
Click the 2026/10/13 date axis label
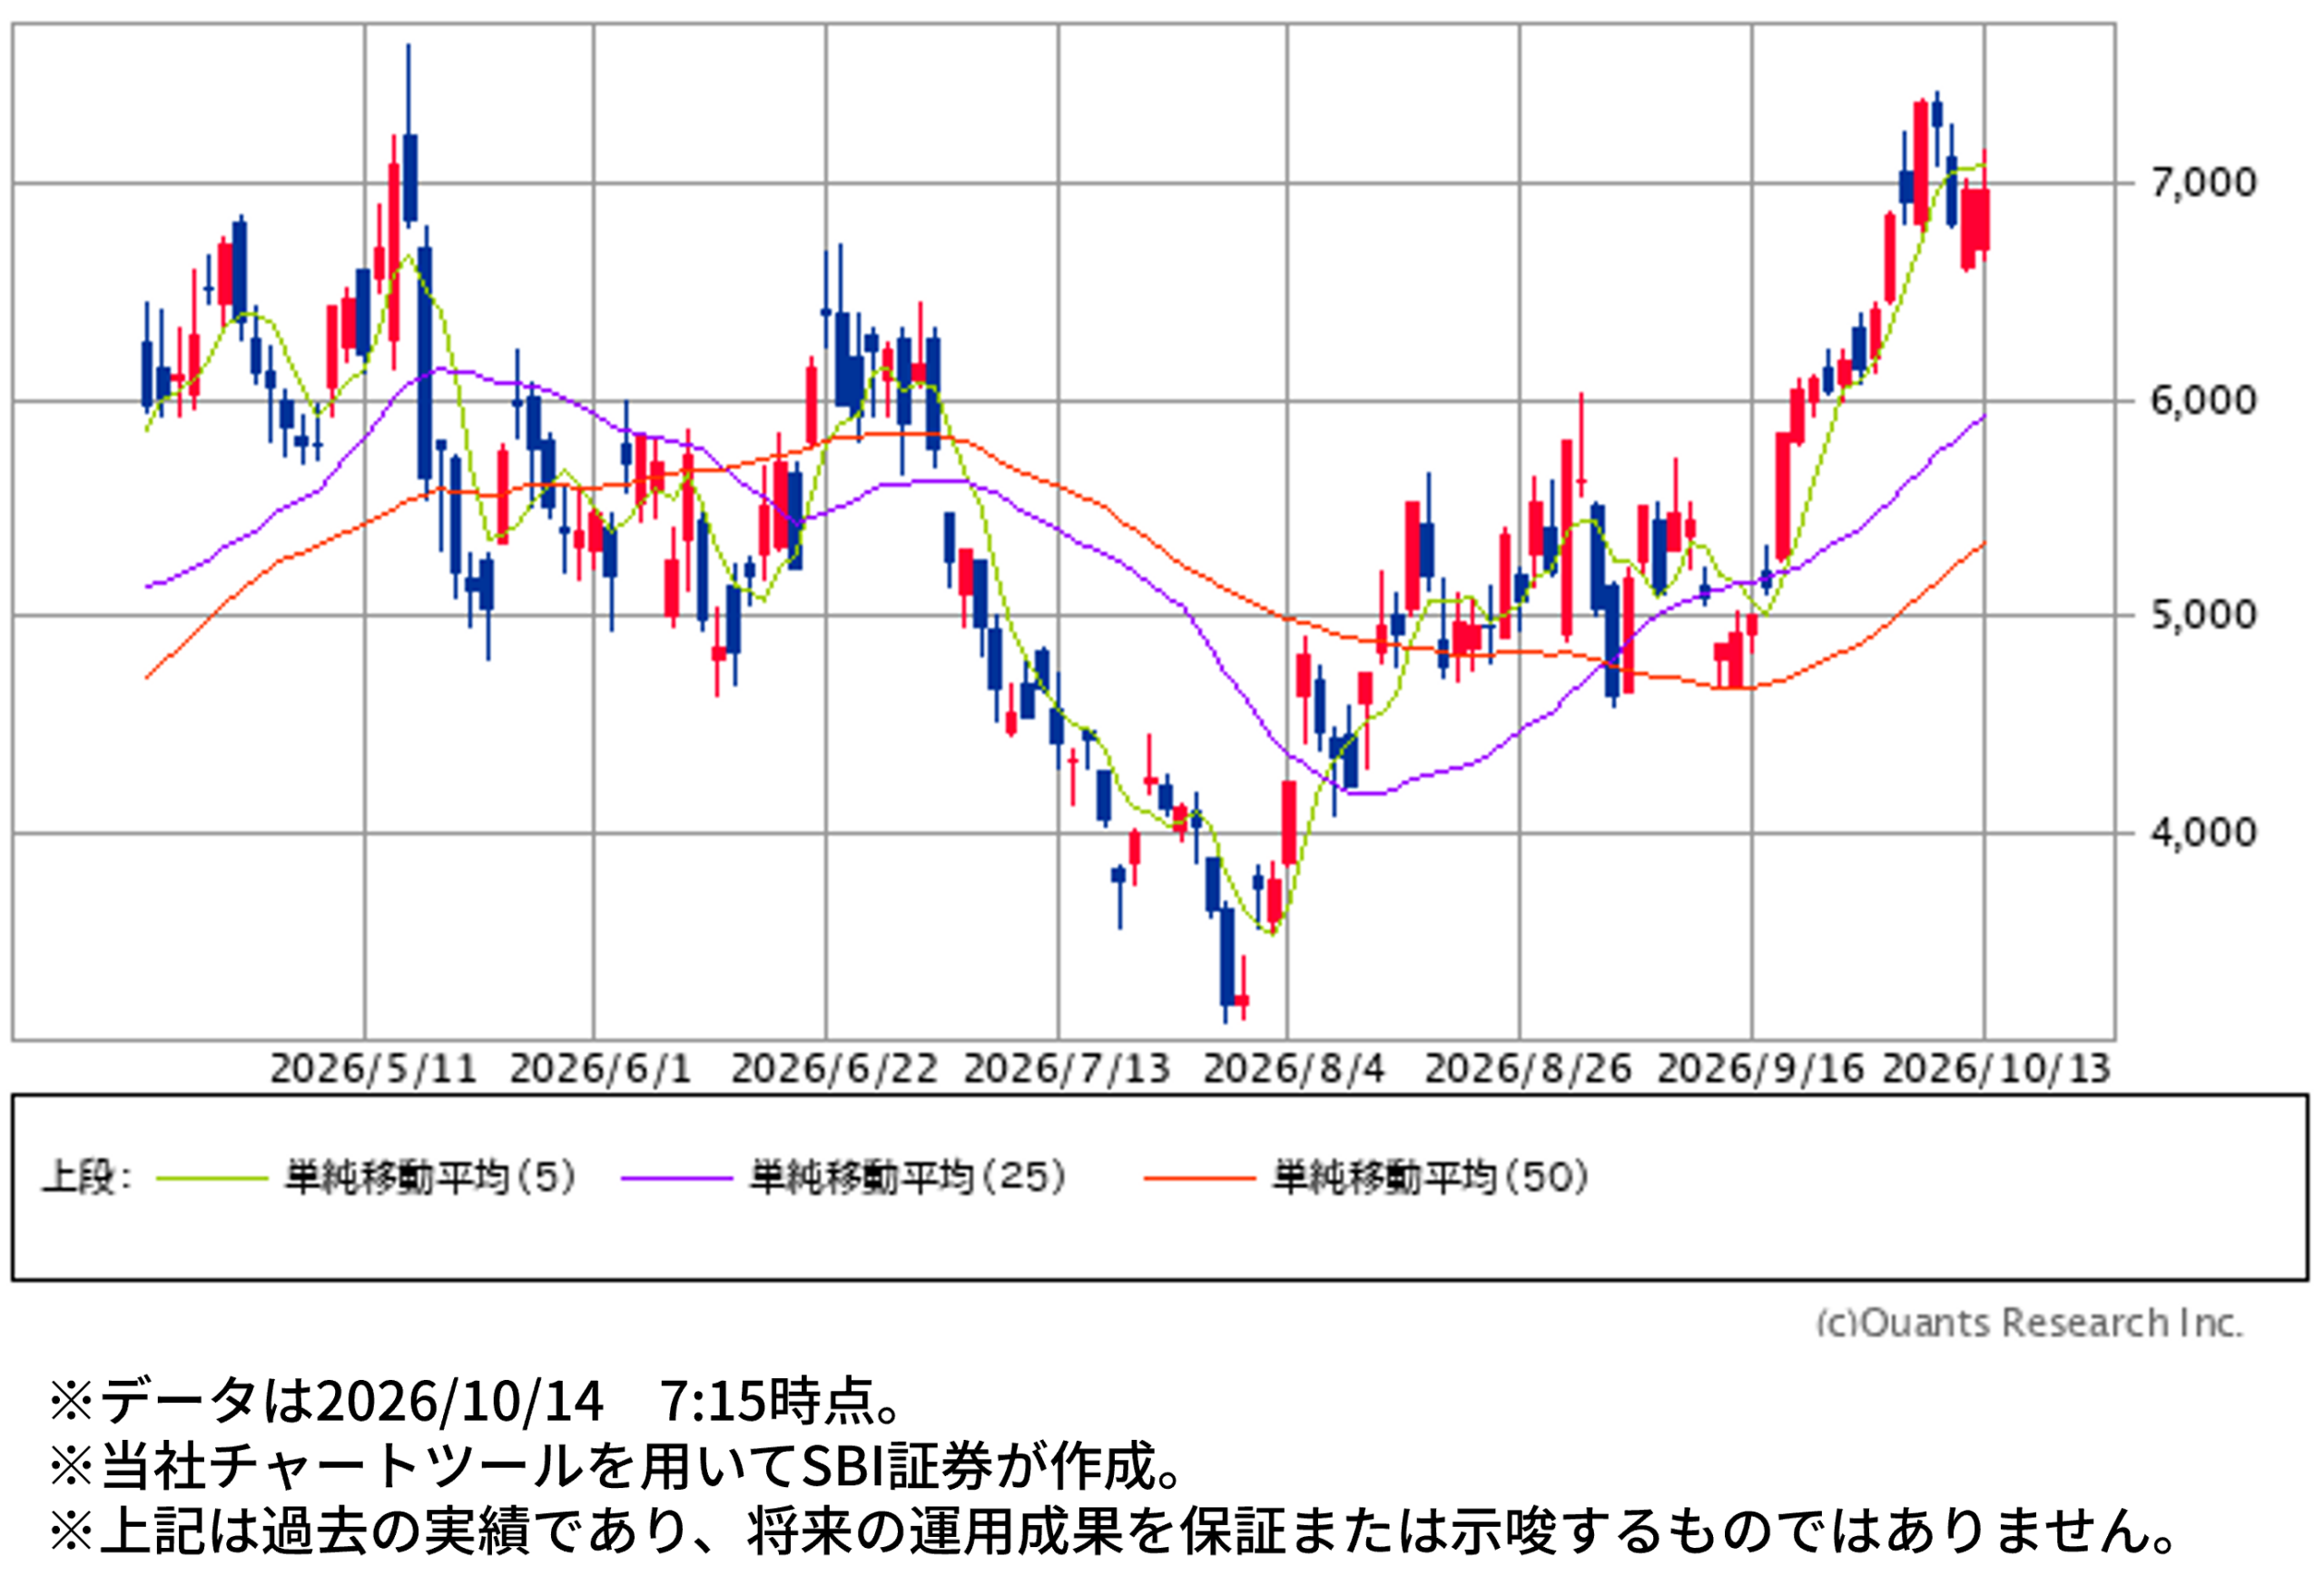click(1997, 1069)
